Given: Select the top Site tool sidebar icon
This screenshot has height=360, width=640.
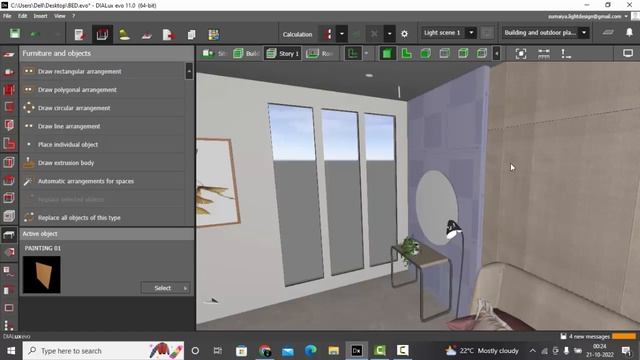Looking at the screenshot, I should [9, 54].
